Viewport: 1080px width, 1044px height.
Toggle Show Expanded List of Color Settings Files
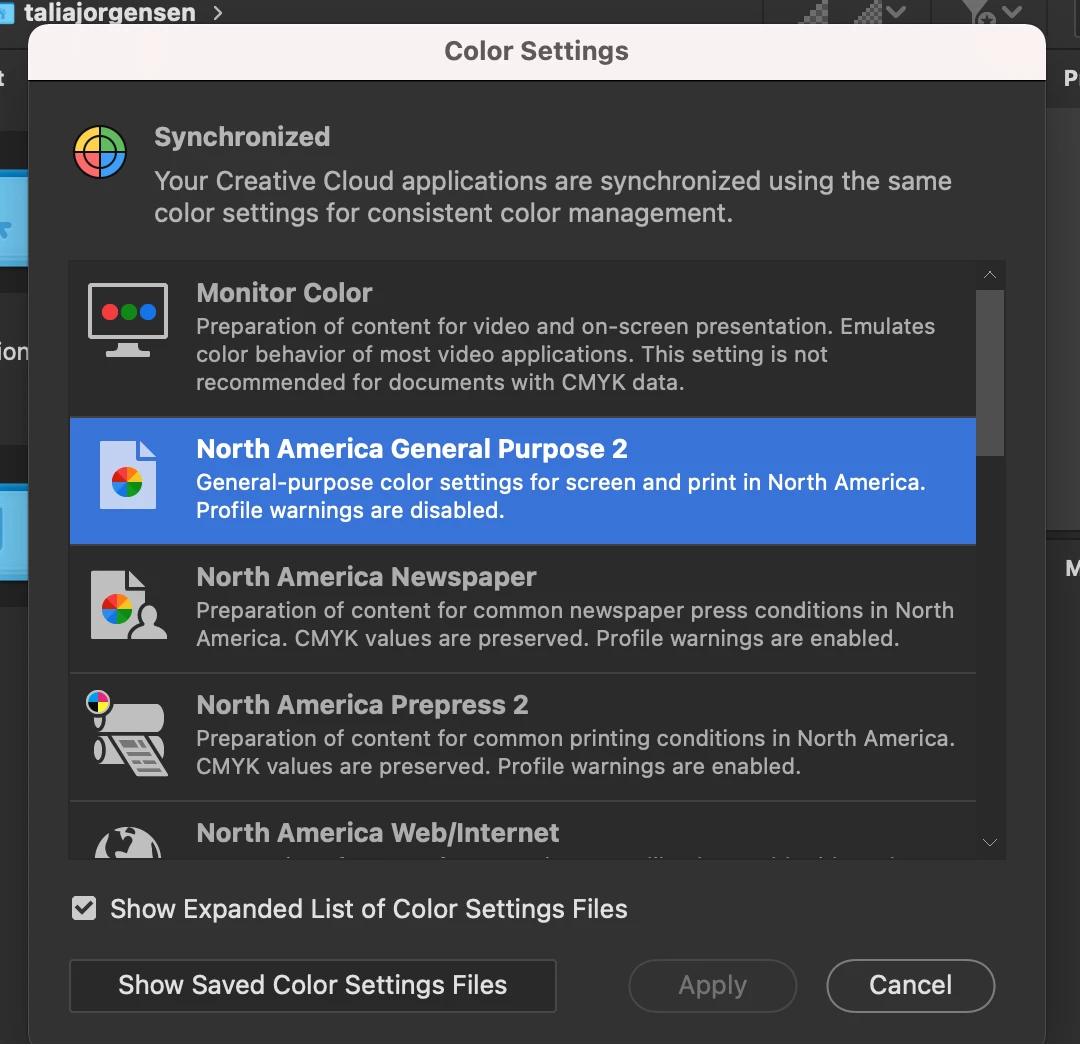coord(84,908)
